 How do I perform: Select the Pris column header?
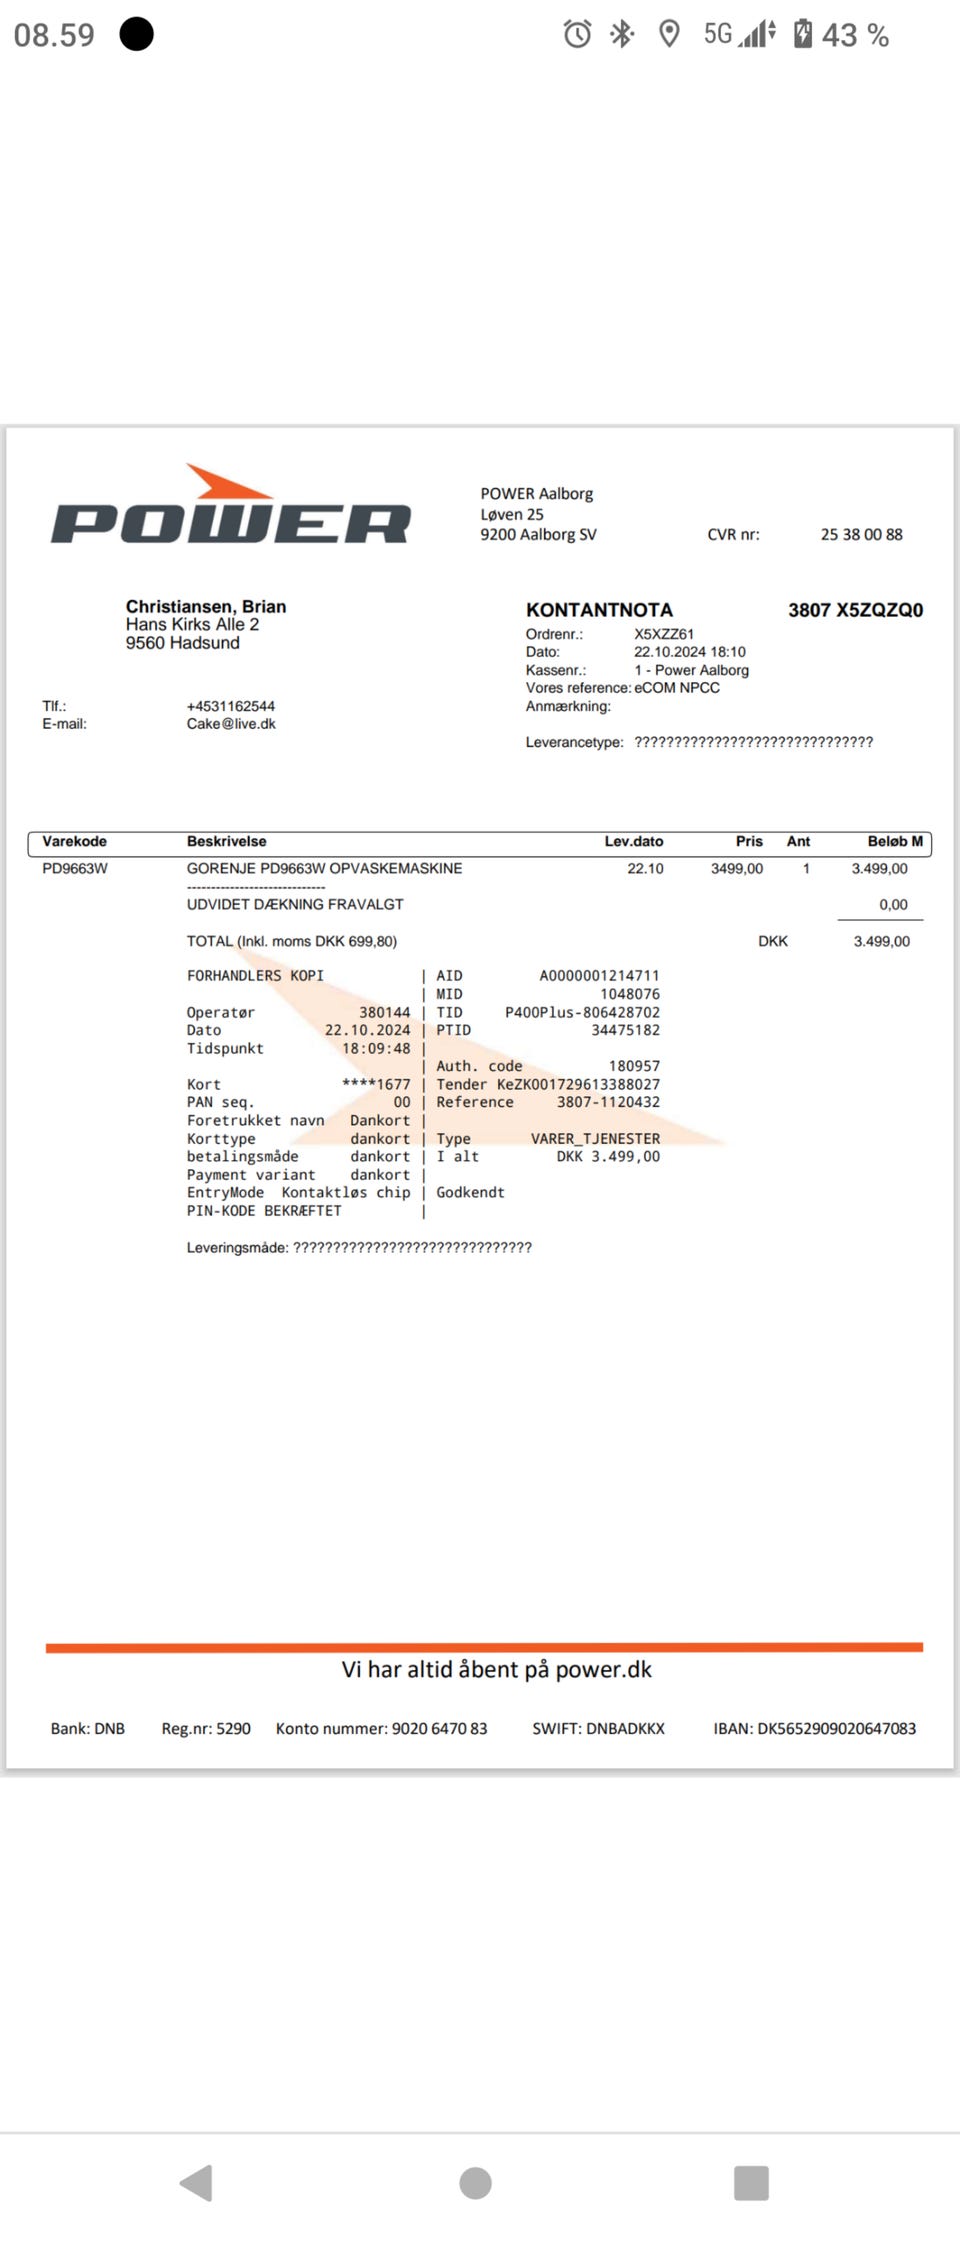(749, 842)
